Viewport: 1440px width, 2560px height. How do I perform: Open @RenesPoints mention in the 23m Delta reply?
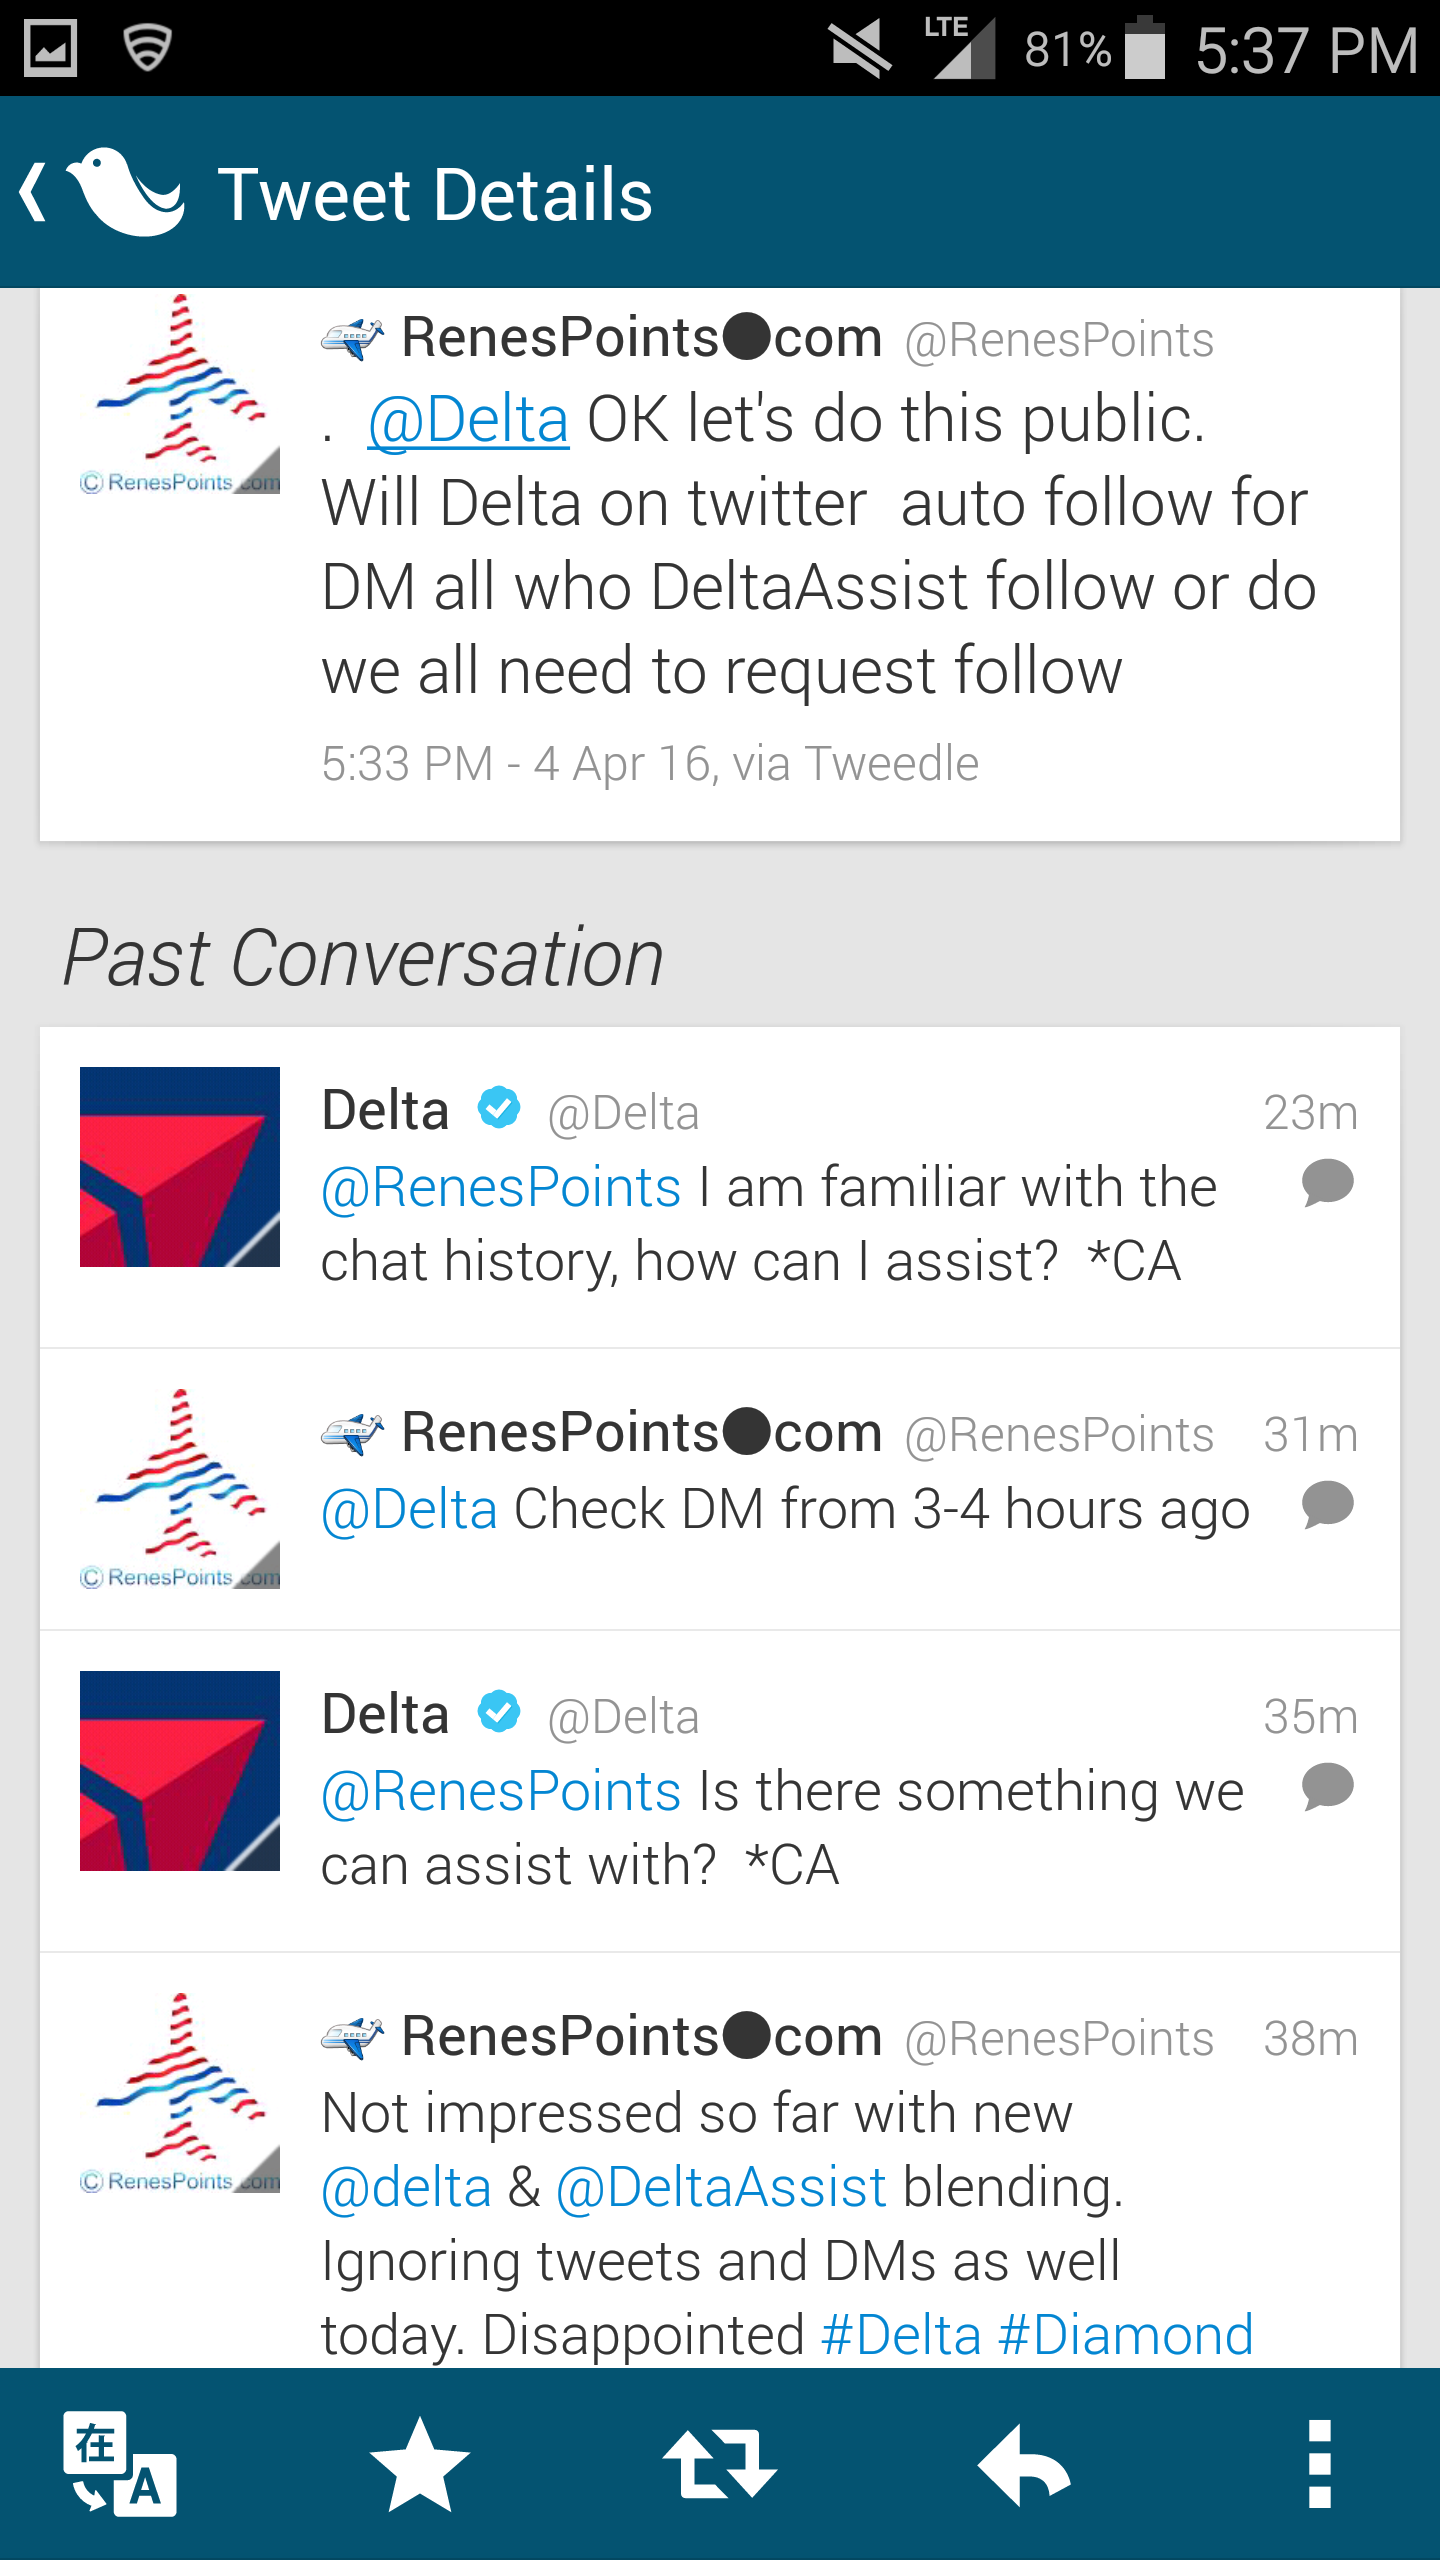pos(501,1188)
